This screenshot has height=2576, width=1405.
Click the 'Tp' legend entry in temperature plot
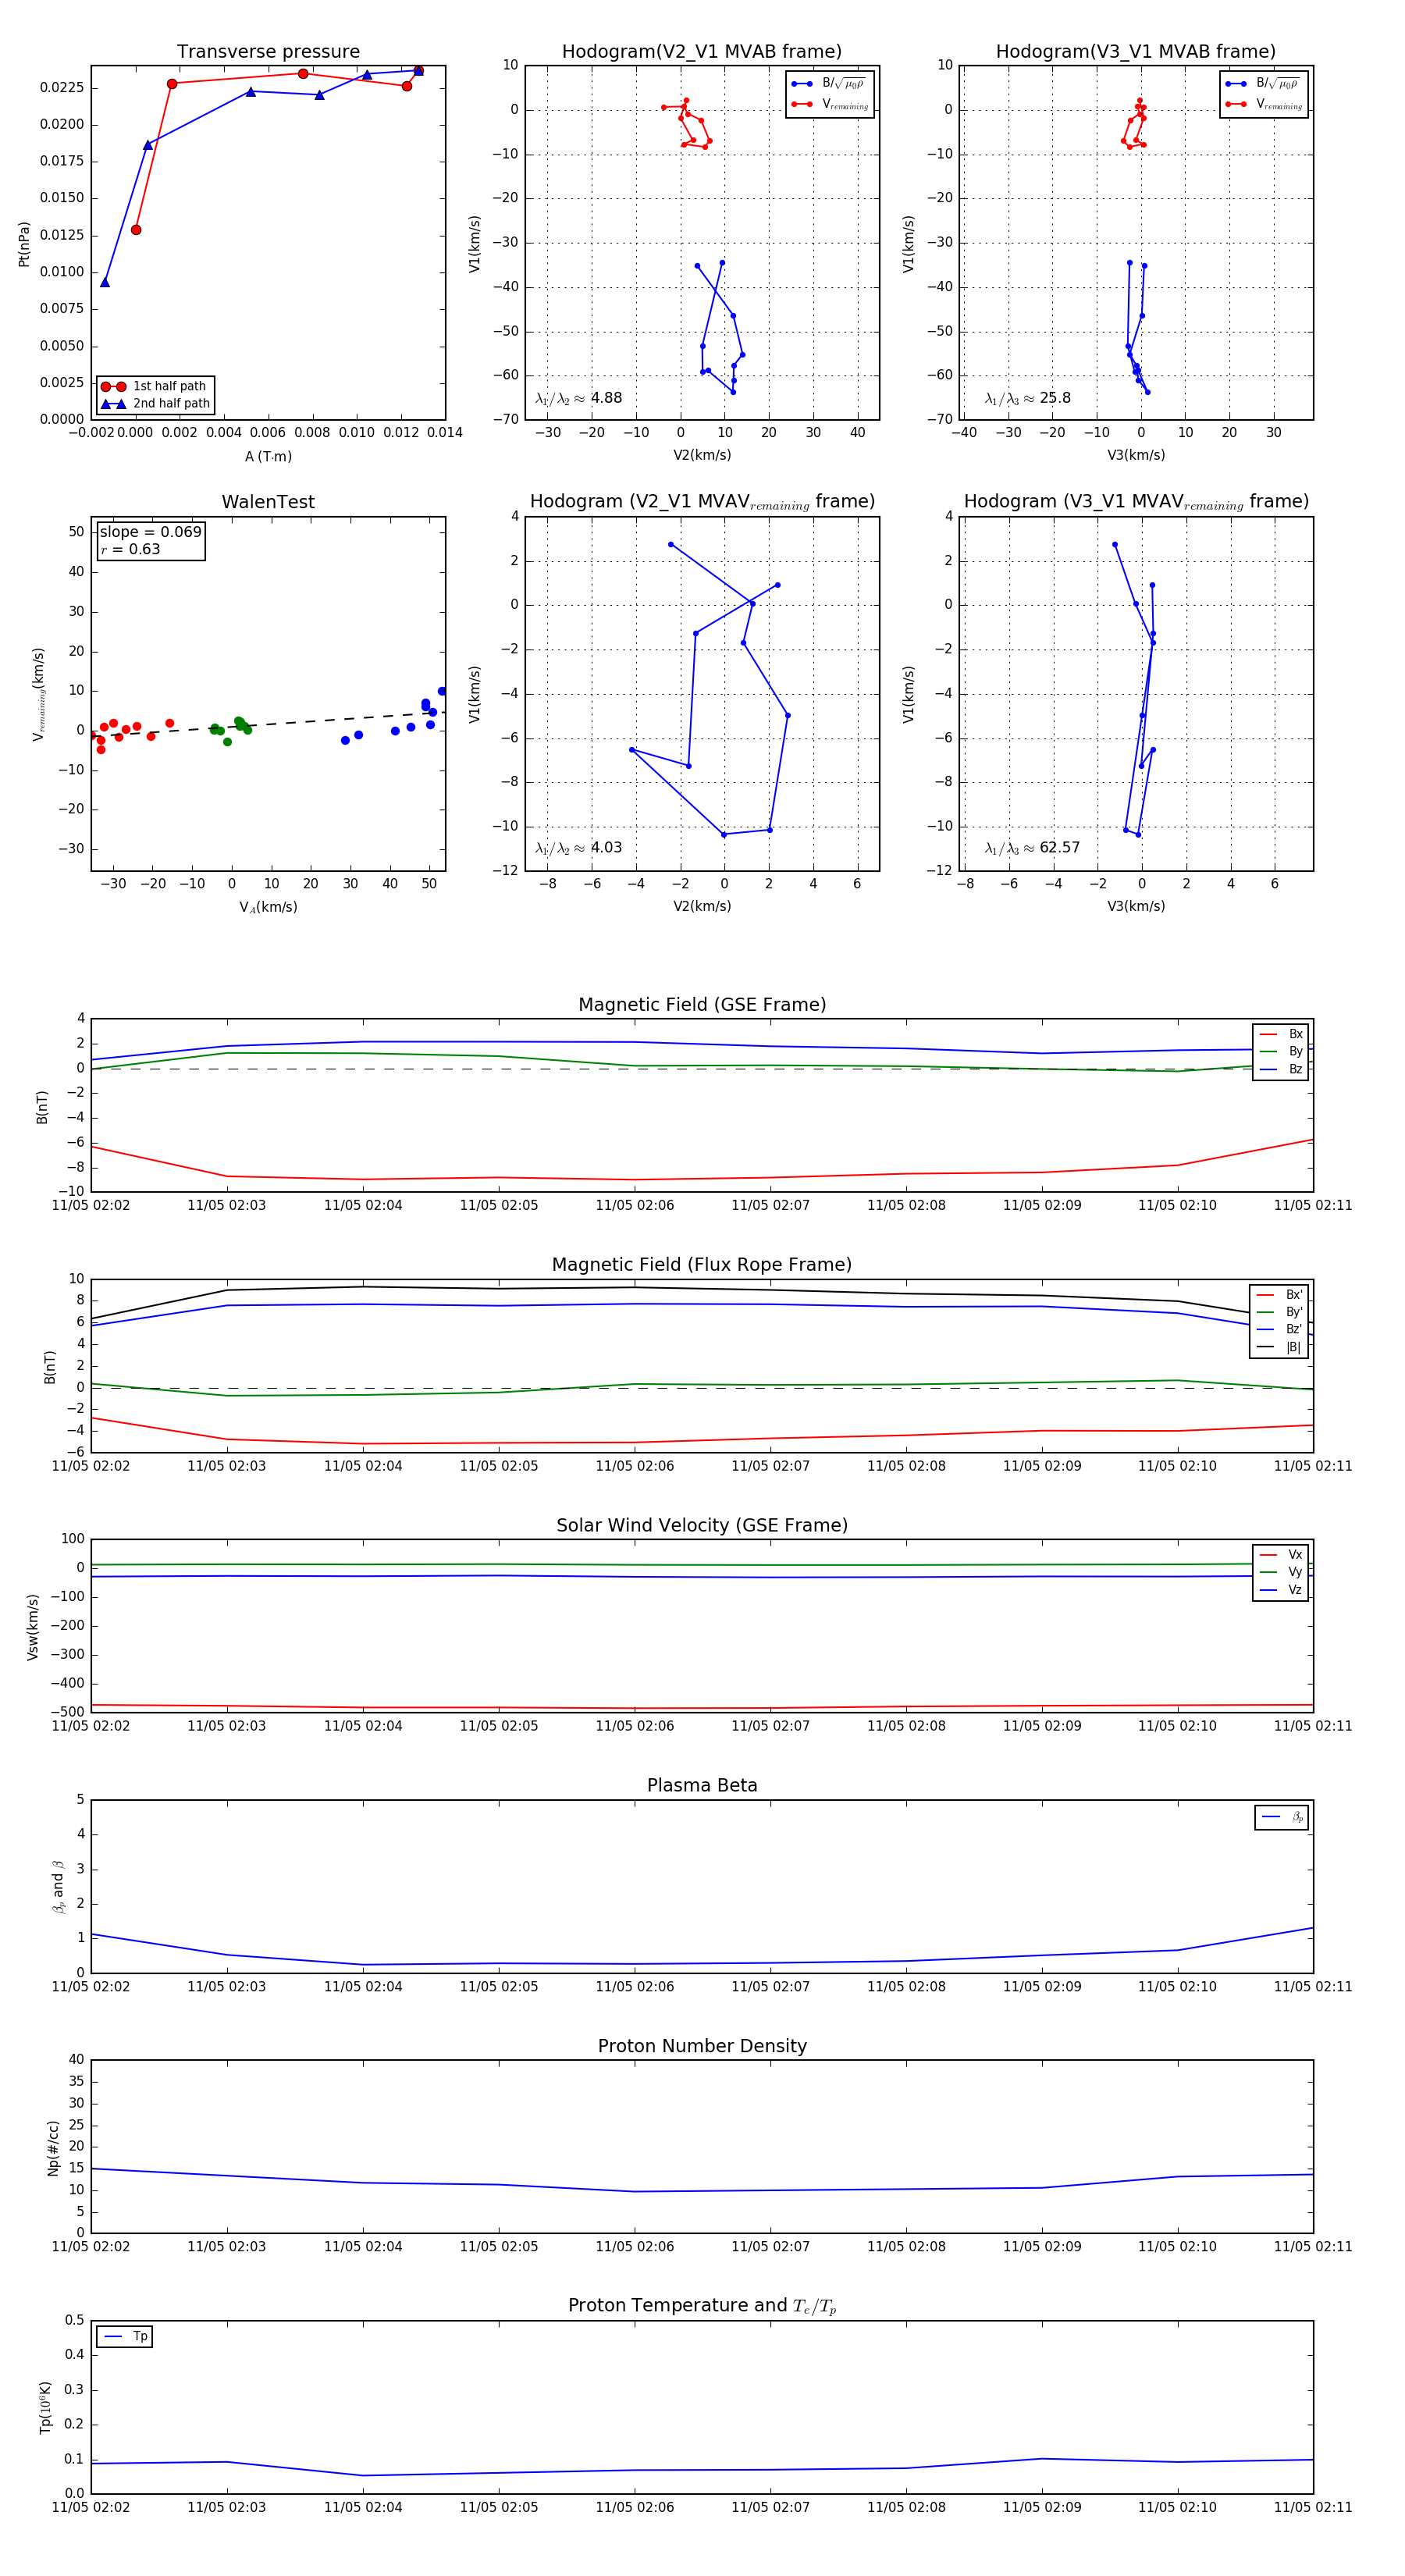click(125, 2337)
